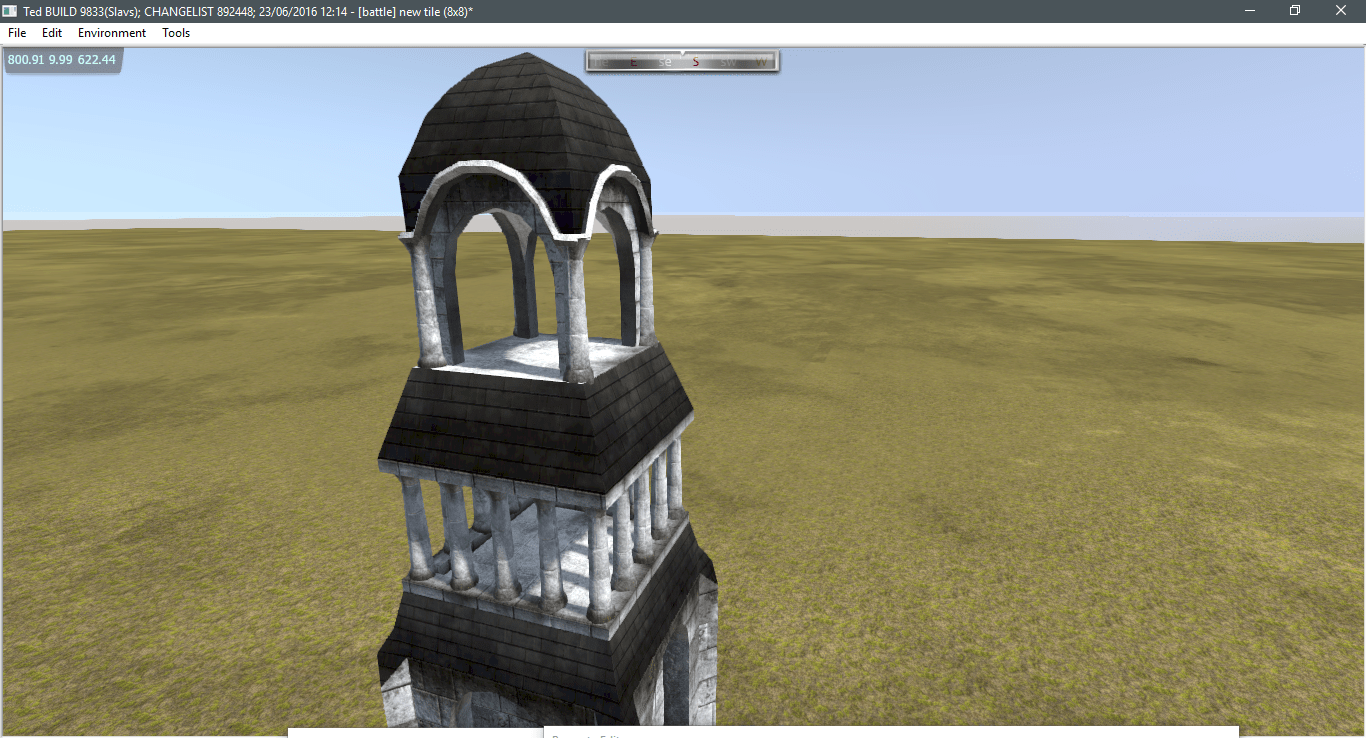This screenshot has height=738, width=1366.
Task: Select the arched belfry under the dome
Action: (x=525, y=280)
